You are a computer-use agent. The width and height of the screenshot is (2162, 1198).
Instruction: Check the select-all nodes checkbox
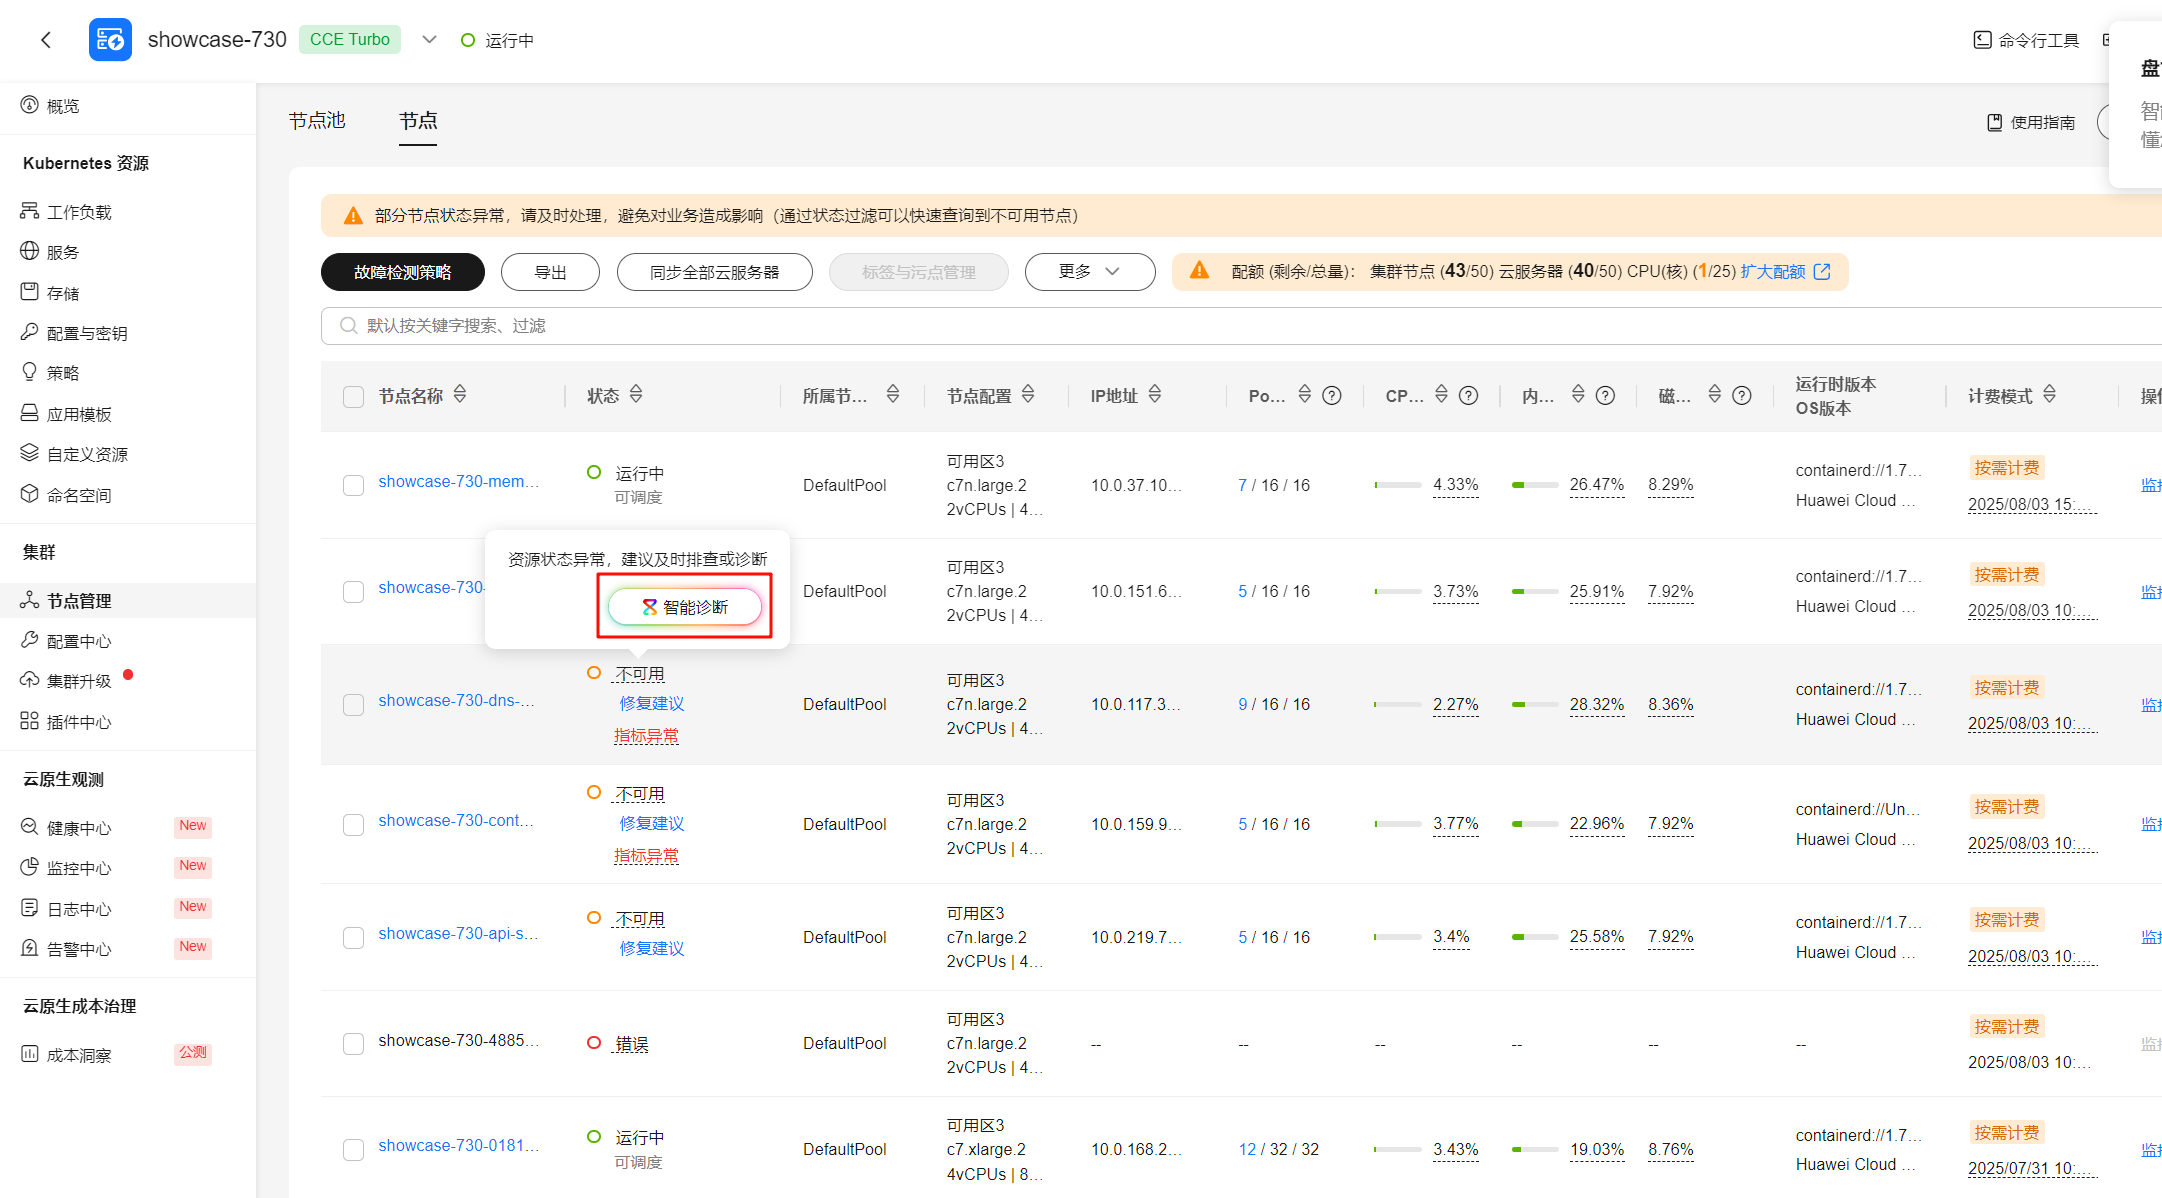coord(353,397)
